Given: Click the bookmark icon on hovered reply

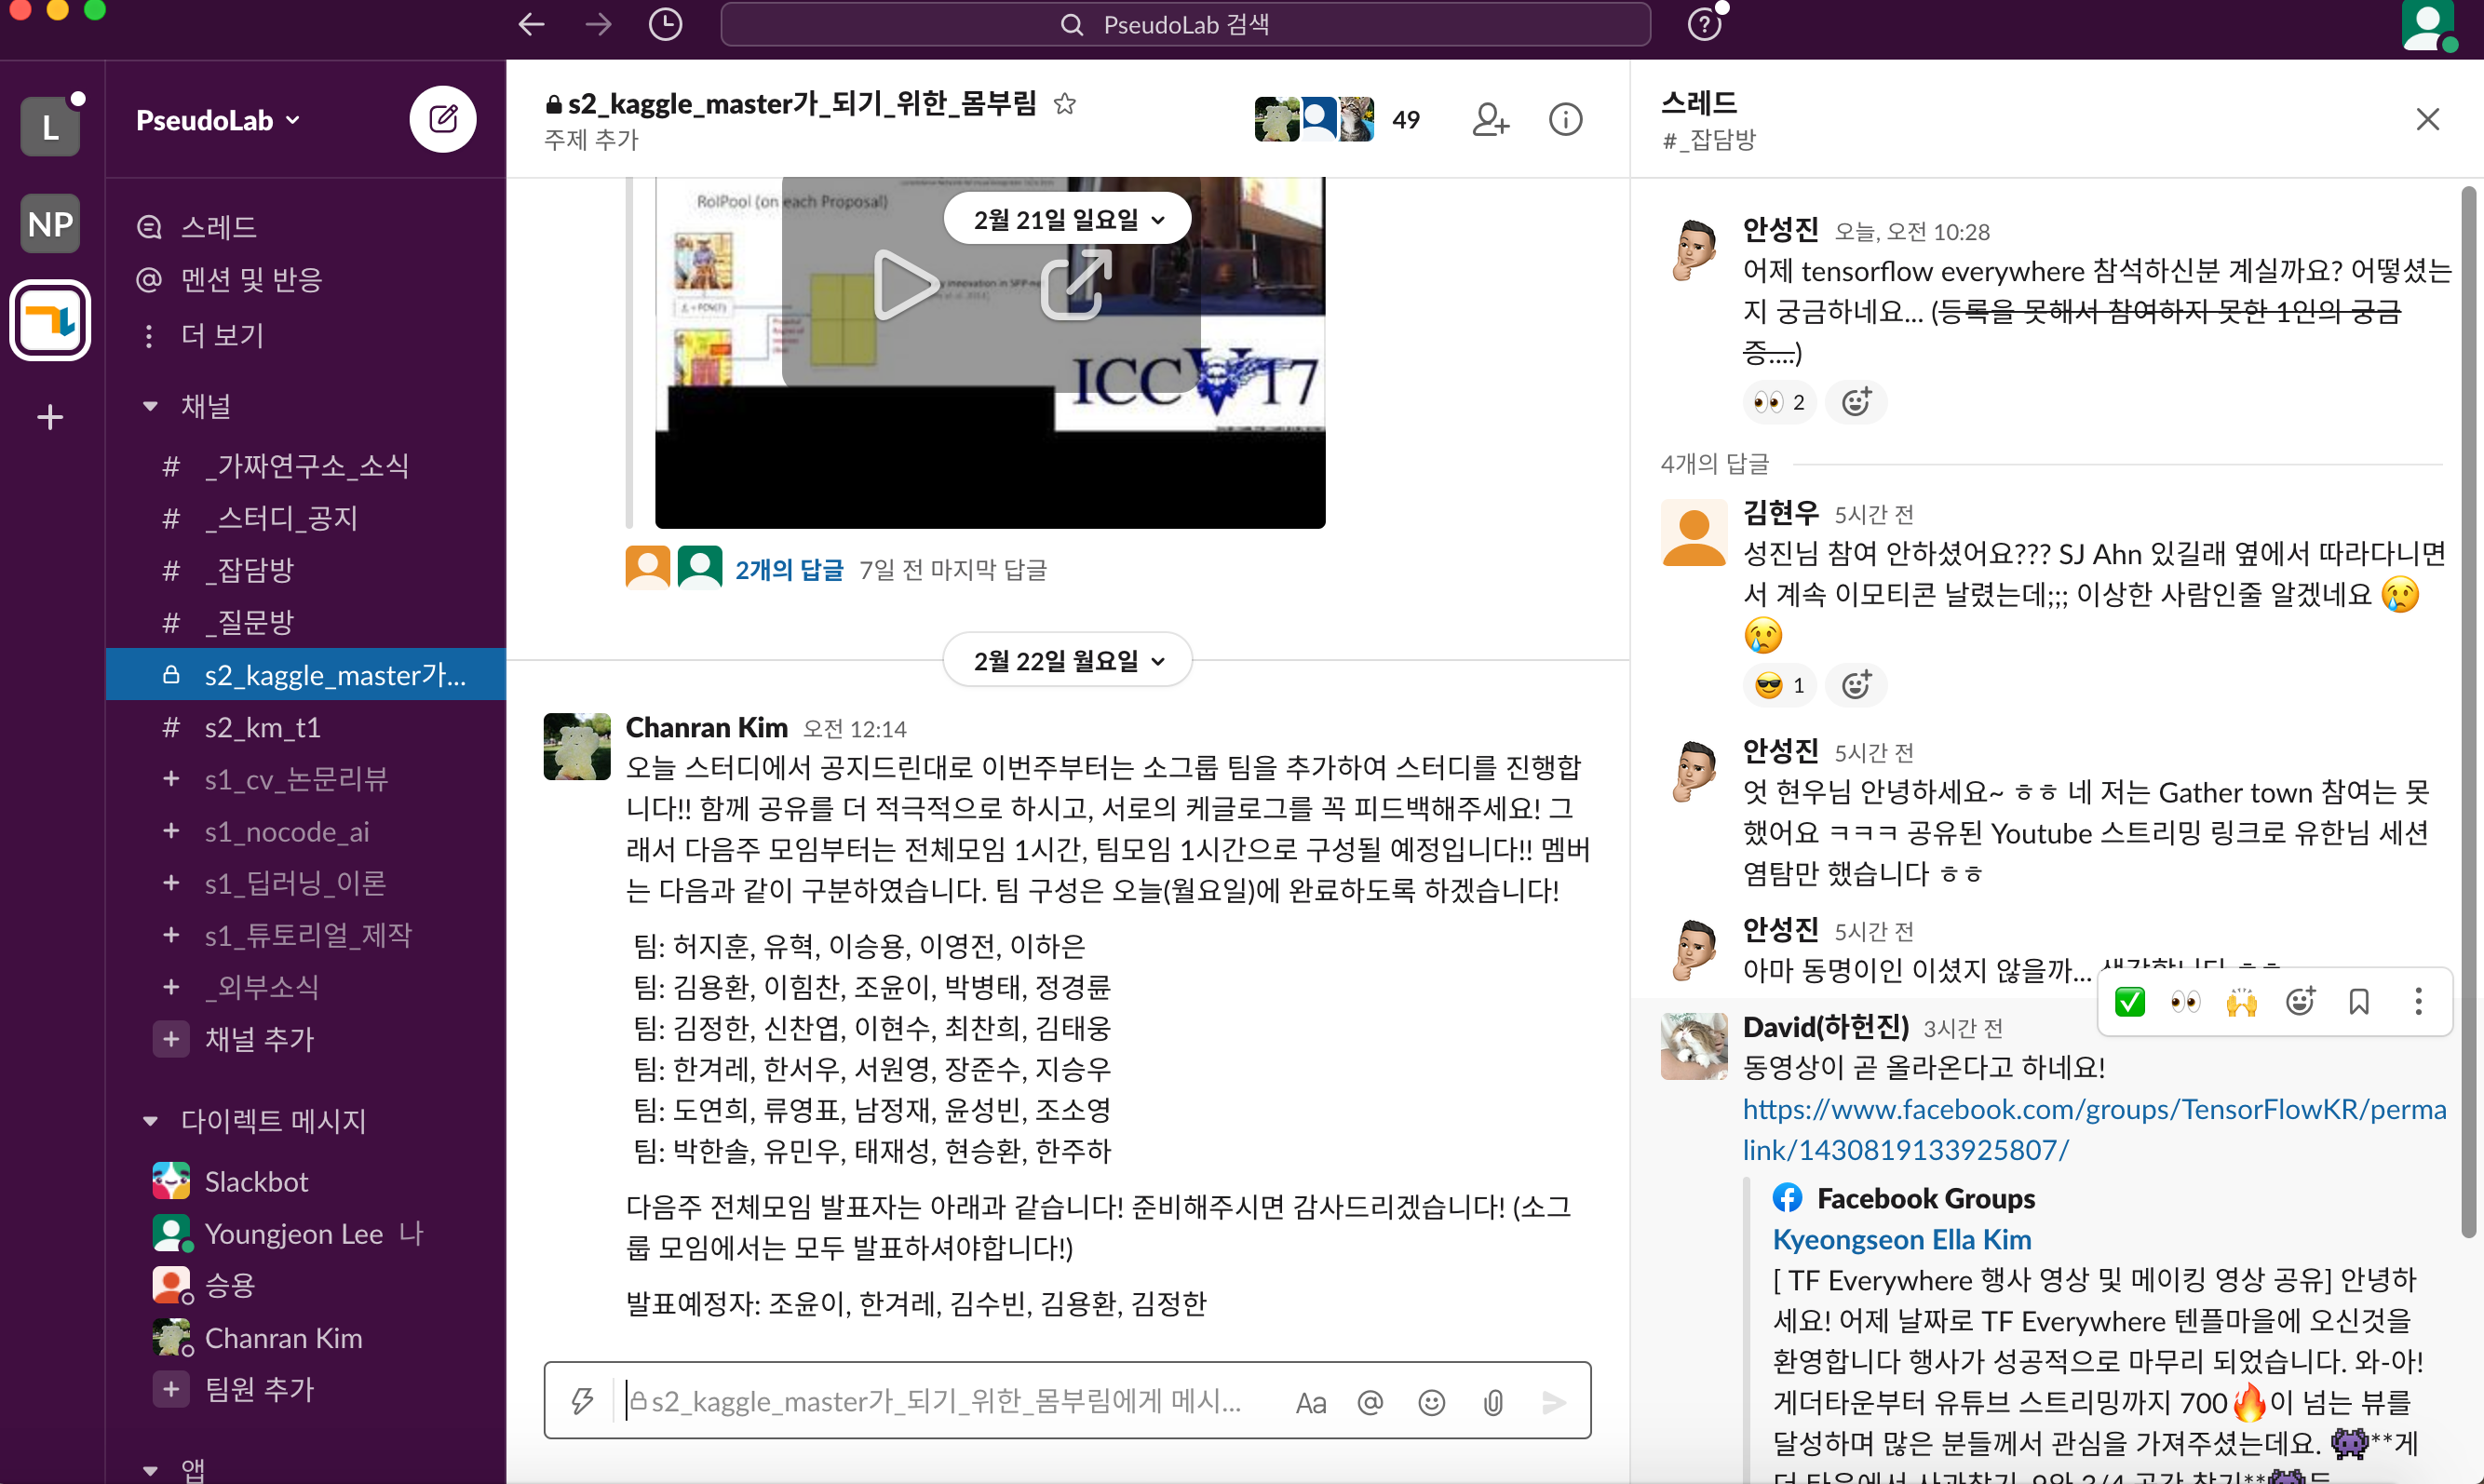Looking at the screenshot, I should point(2358,1001).
